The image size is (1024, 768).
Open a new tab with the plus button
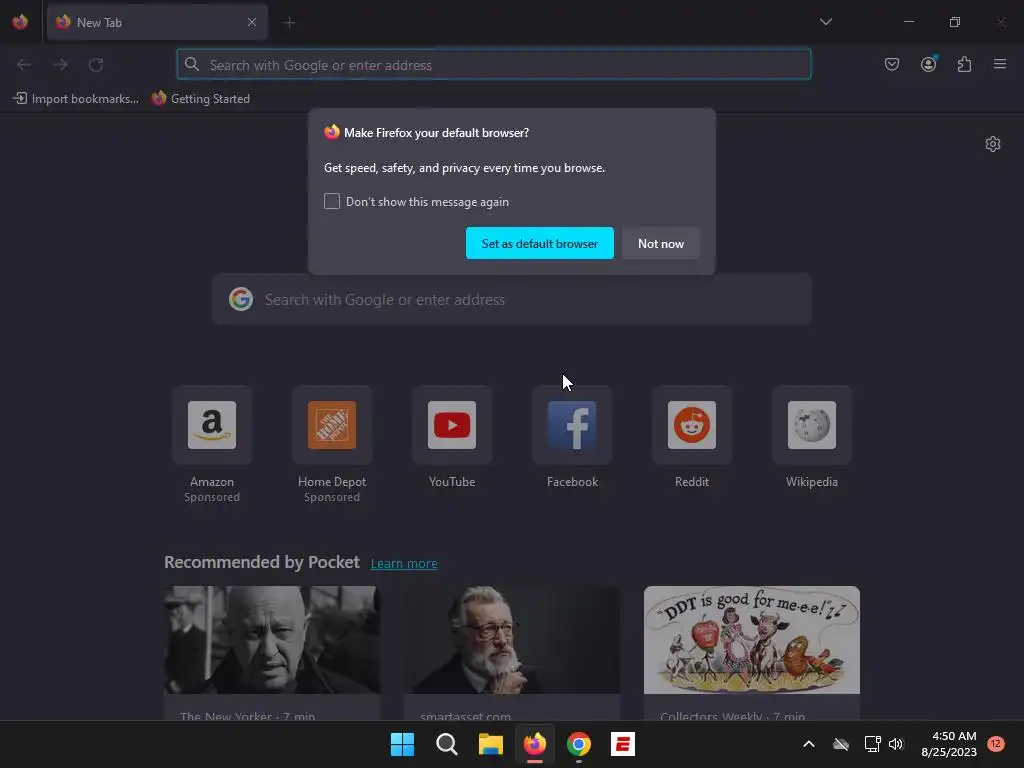(x=289, y=22)
